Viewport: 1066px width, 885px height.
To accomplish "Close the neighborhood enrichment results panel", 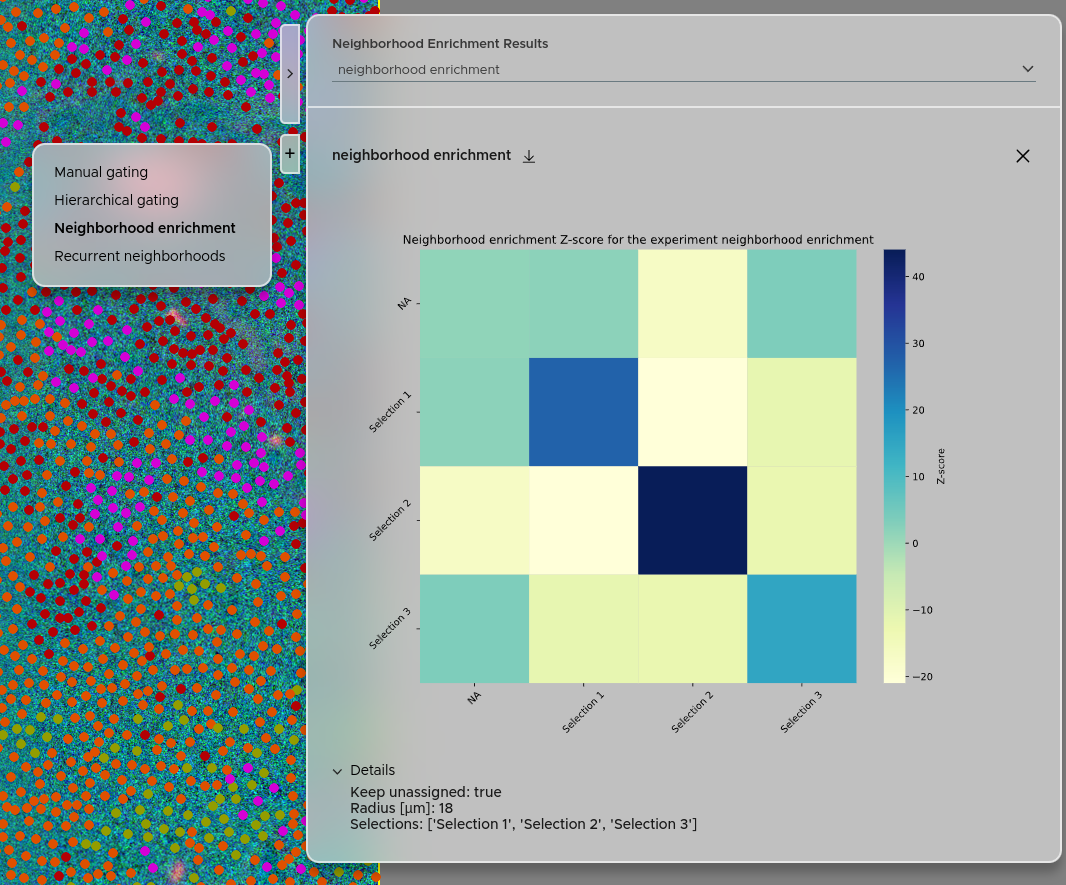I will (1022, 156).
